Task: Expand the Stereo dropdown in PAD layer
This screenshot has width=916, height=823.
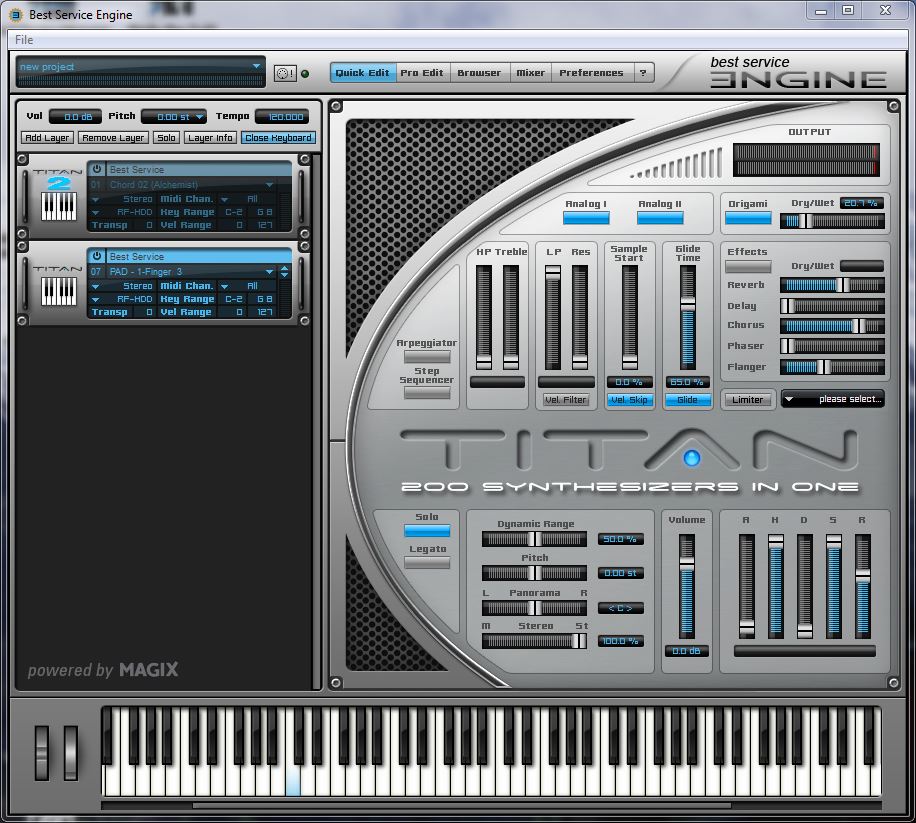Action: tap(96, 286)
